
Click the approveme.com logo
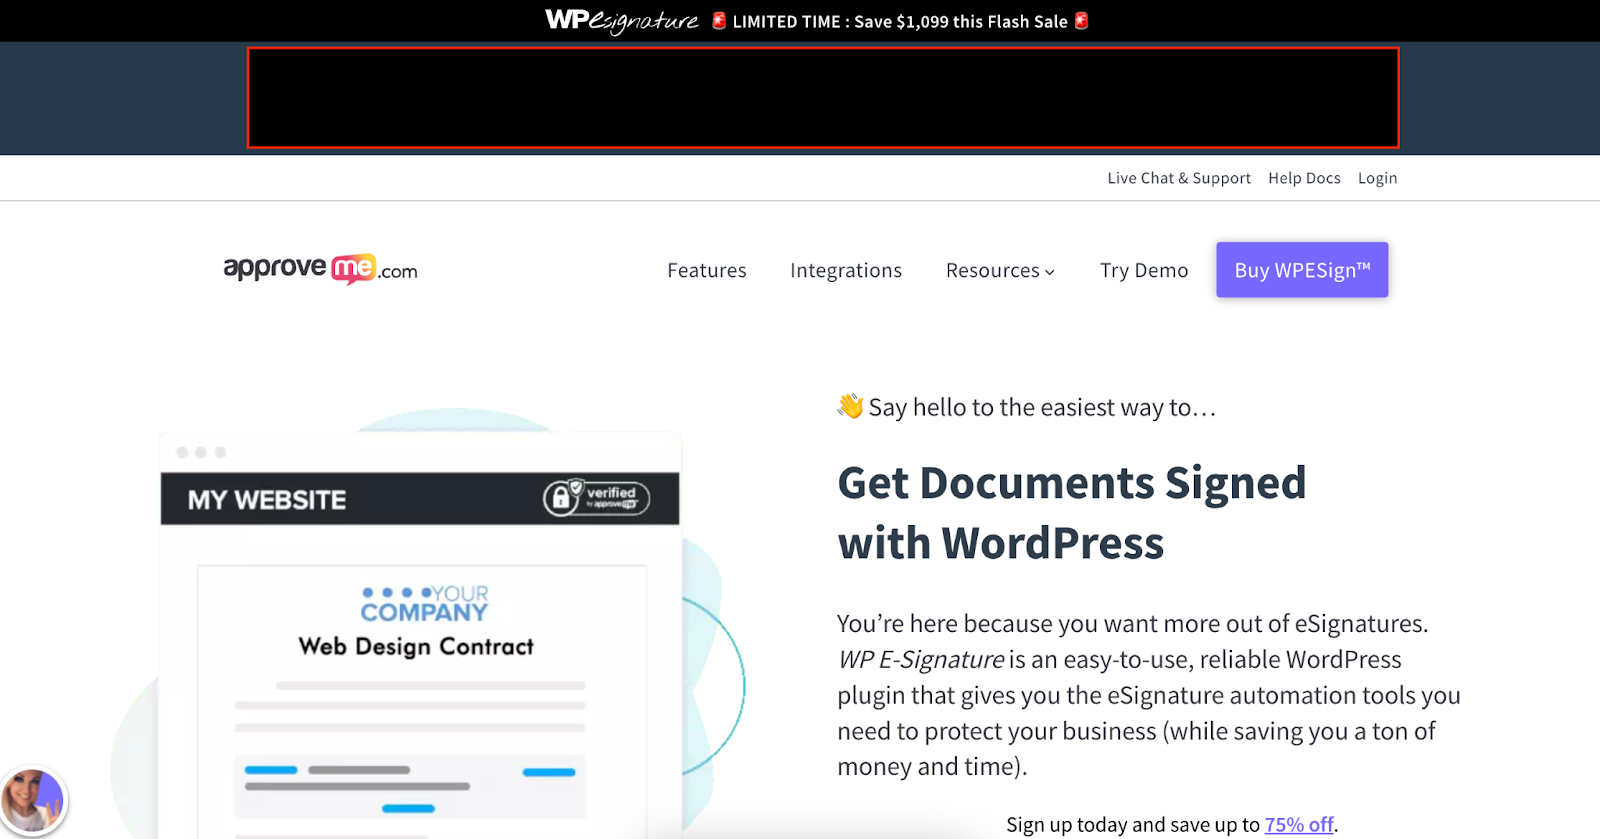(320, 269)
